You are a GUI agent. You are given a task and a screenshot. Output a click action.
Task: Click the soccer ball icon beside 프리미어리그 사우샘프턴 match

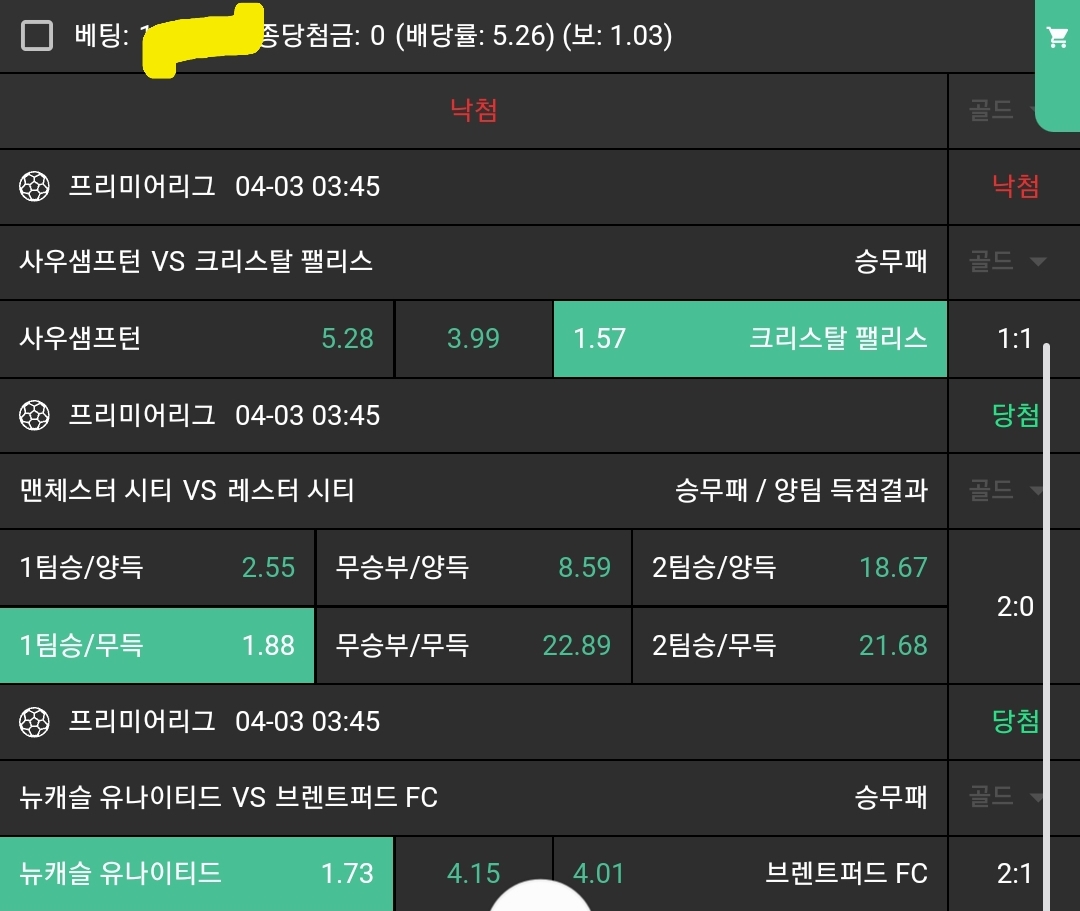click(35, 187)
